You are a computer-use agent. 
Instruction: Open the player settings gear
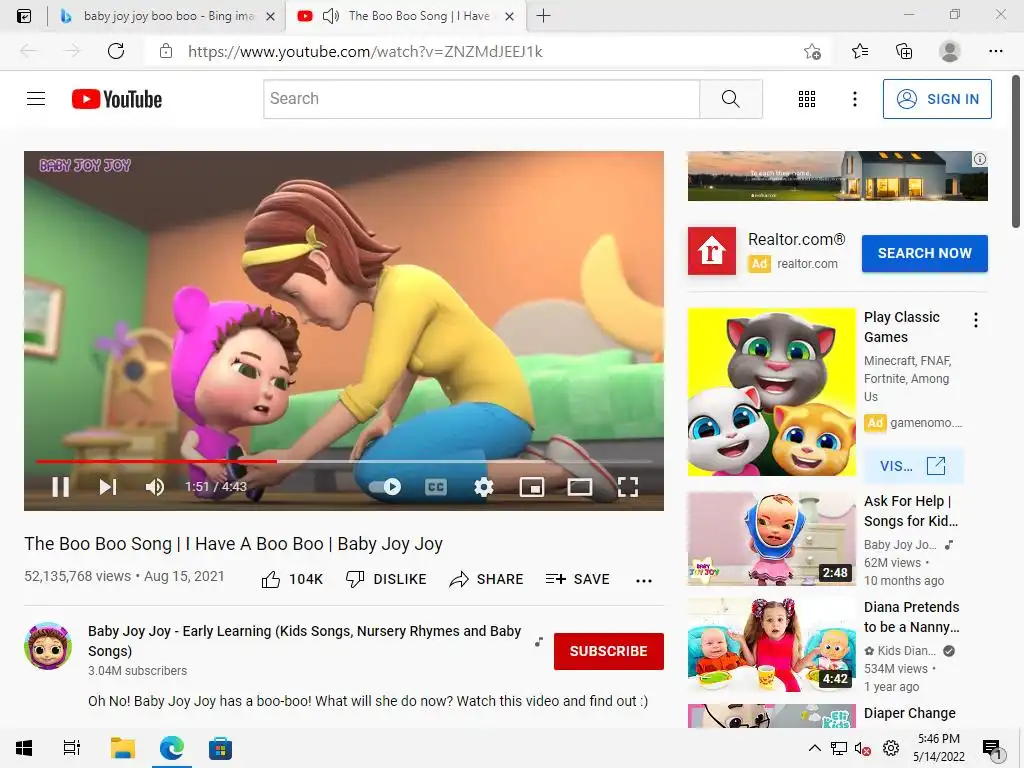click(x=483, y=487)
